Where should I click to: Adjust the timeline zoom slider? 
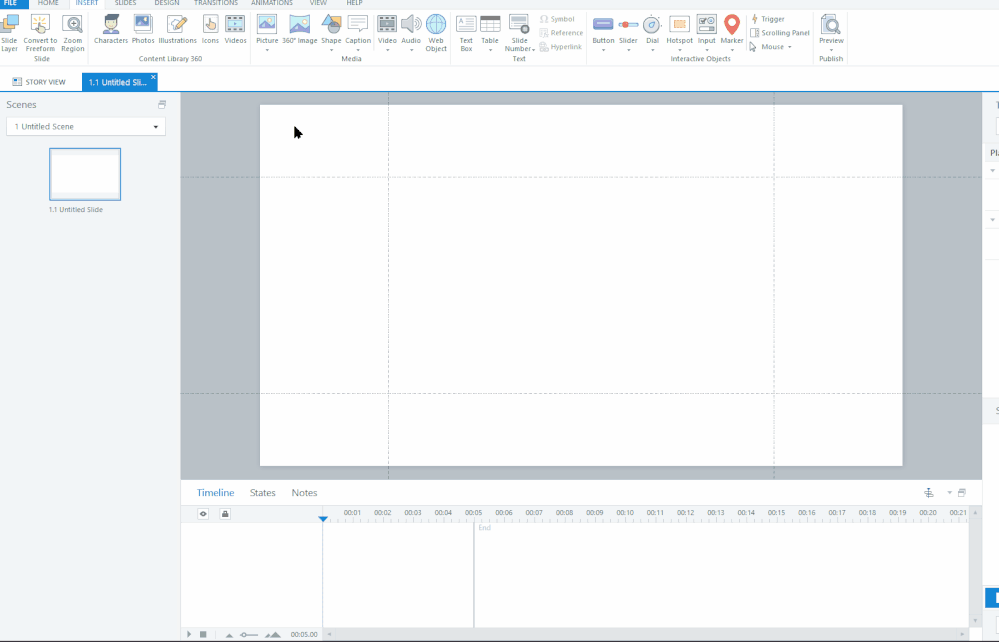249,635
